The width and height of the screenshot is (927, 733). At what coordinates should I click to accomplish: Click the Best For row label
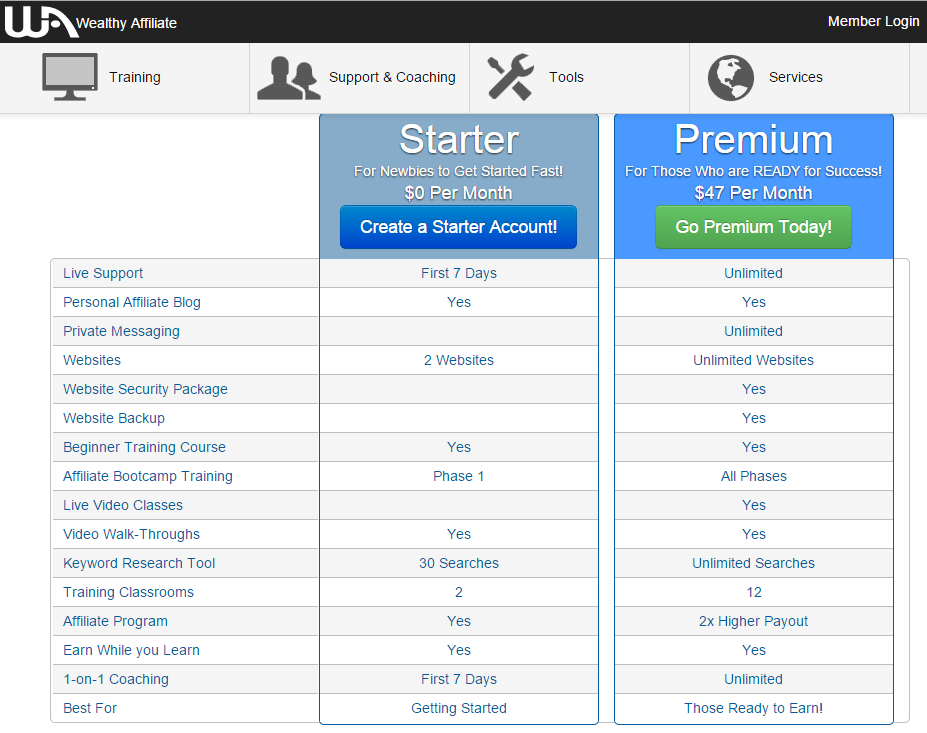(x=90, y=708)
